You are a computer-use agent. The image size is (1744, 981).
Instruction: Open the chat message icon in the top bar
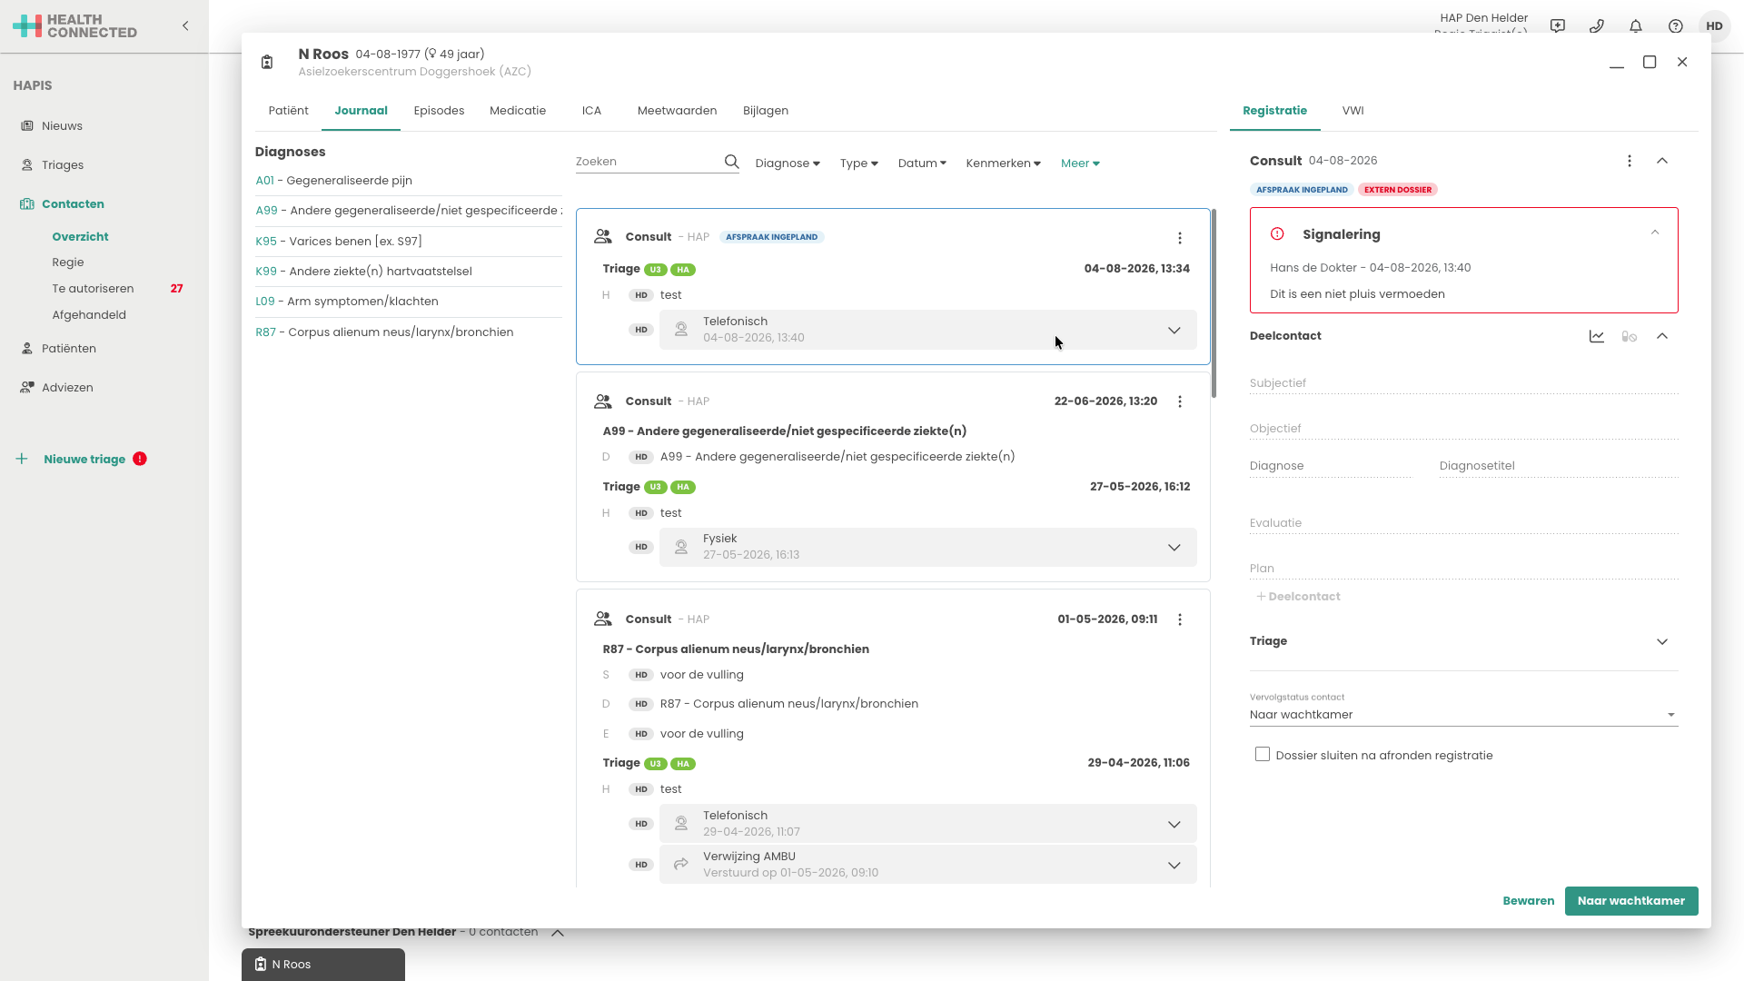(1557, 26)
